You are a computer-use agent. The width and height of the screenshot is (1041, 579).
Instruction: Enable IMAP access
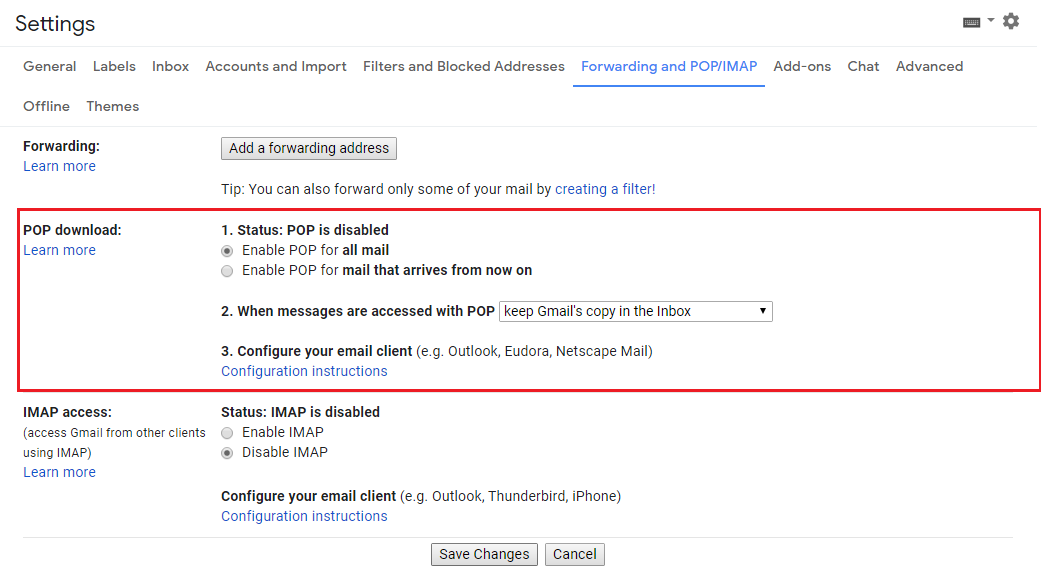(227, 432)
